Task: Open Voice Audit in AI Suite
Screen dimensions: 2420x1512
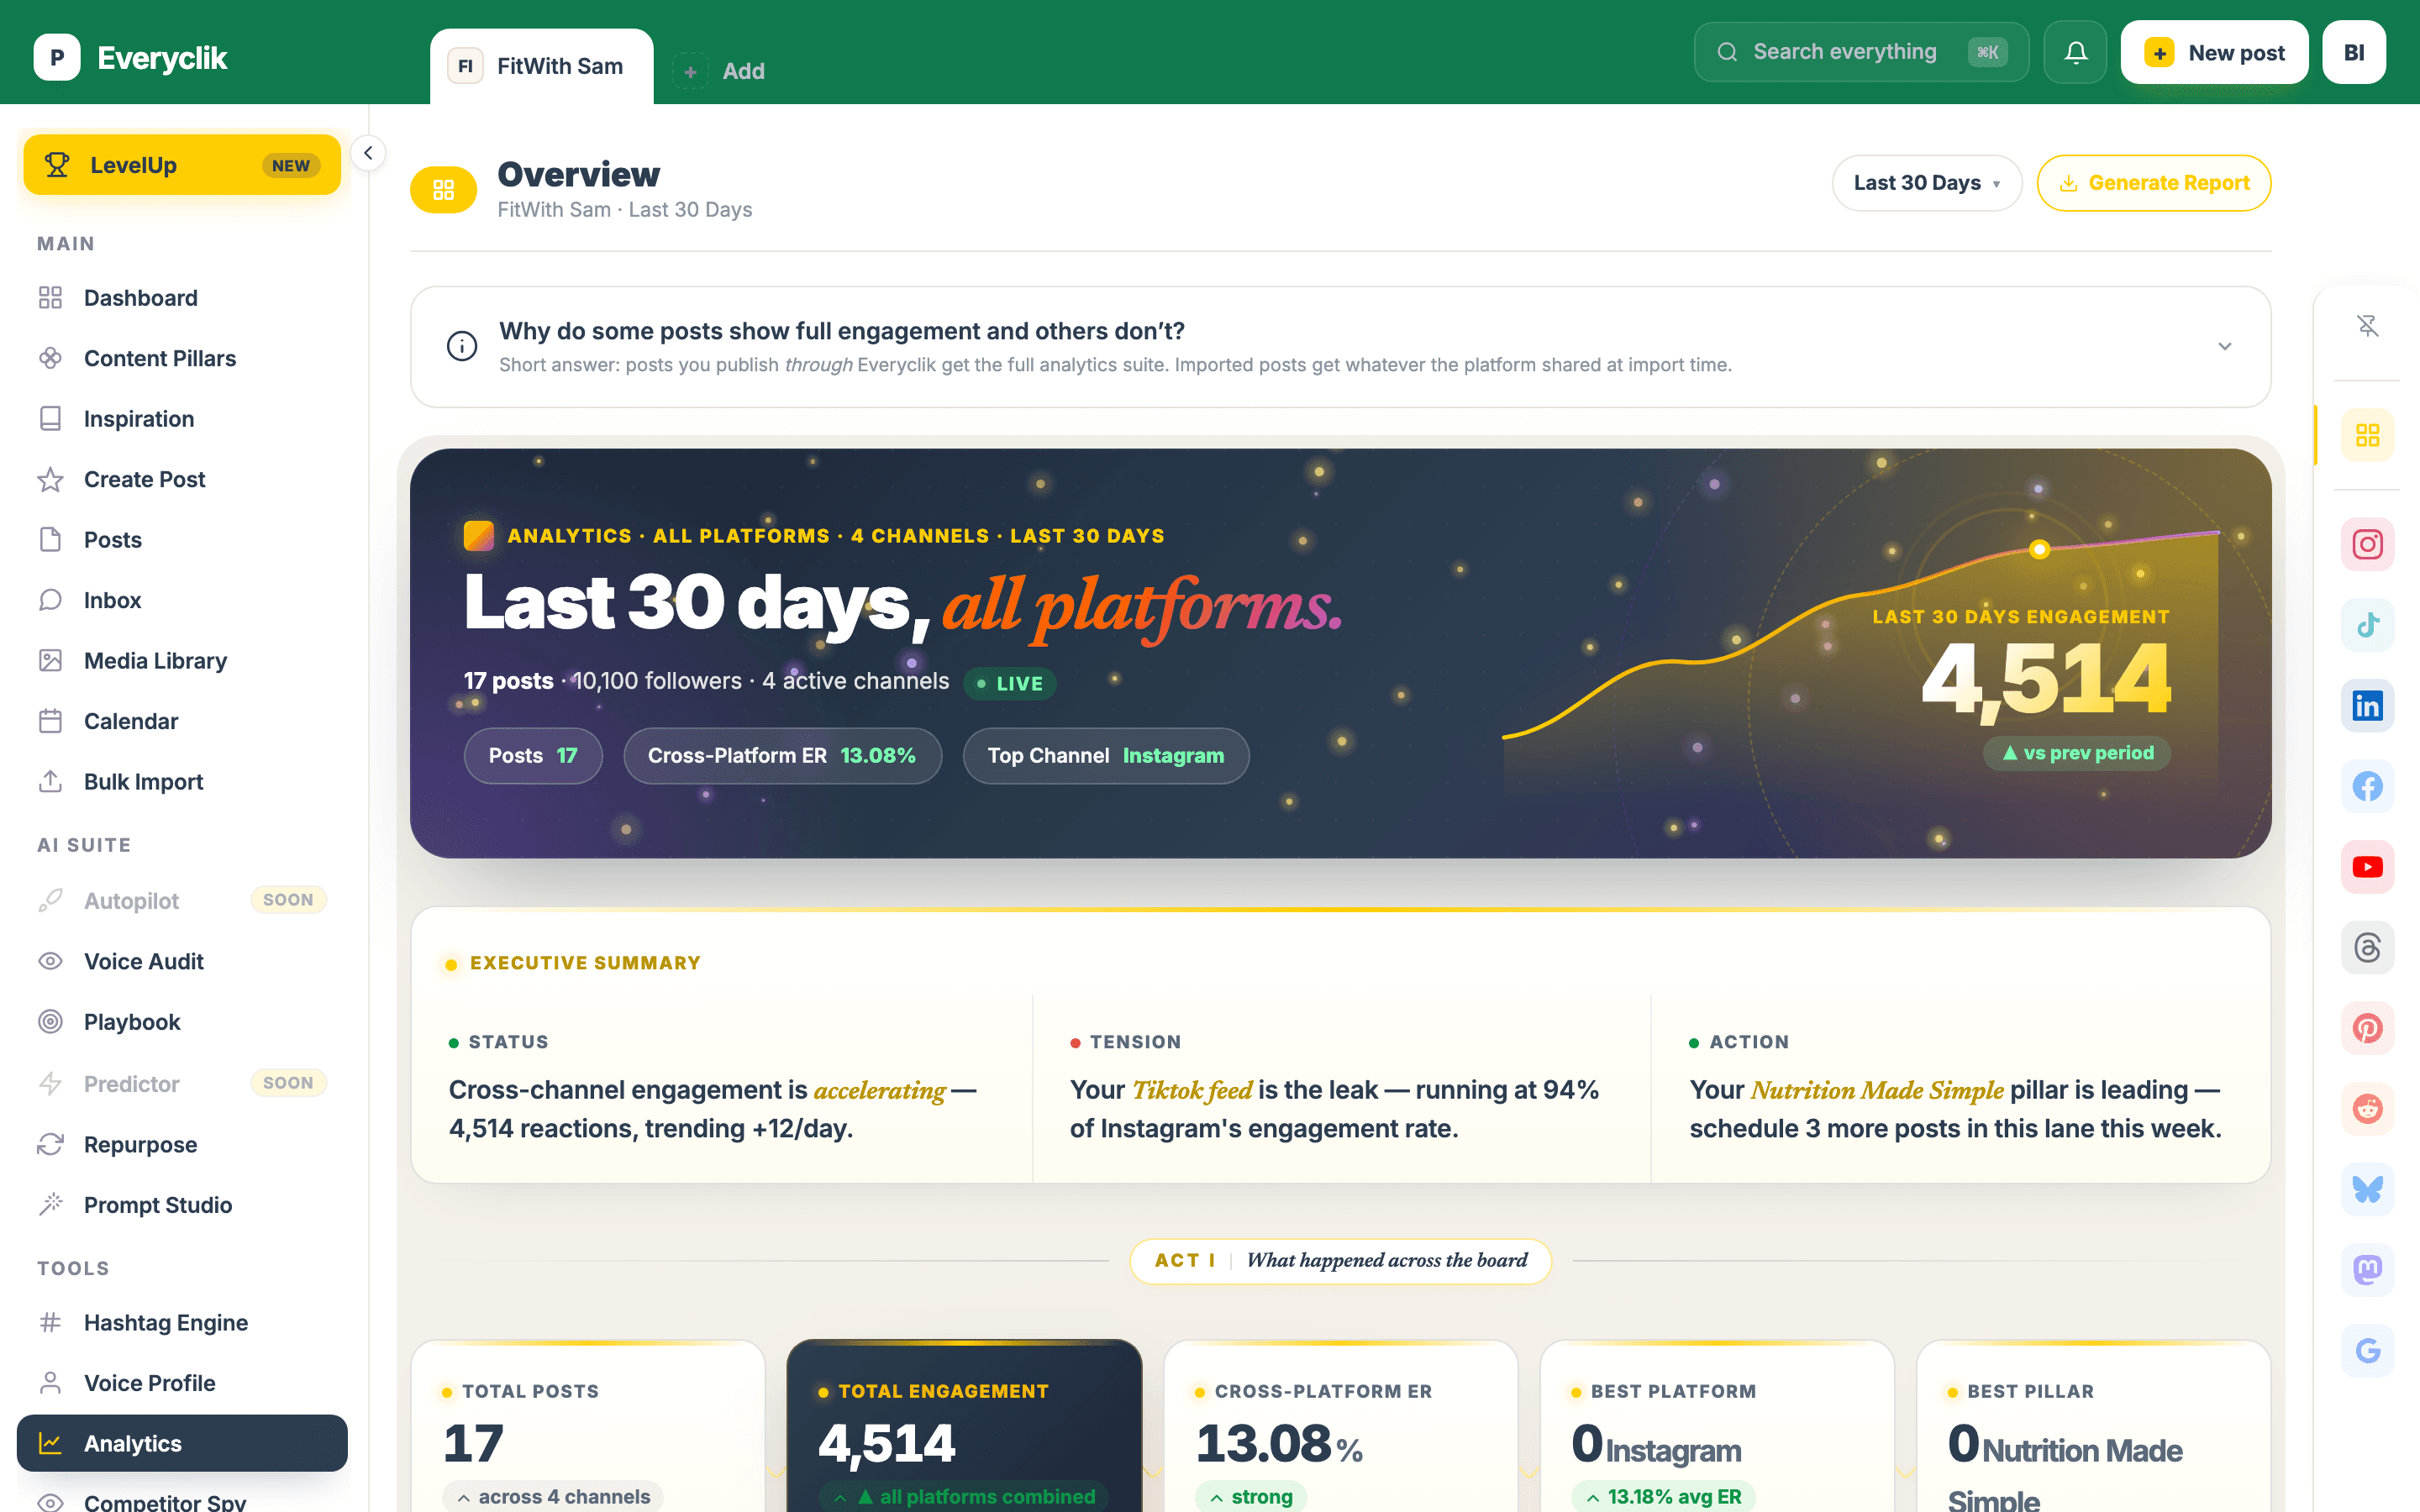Action: click(x=182, y=961)
